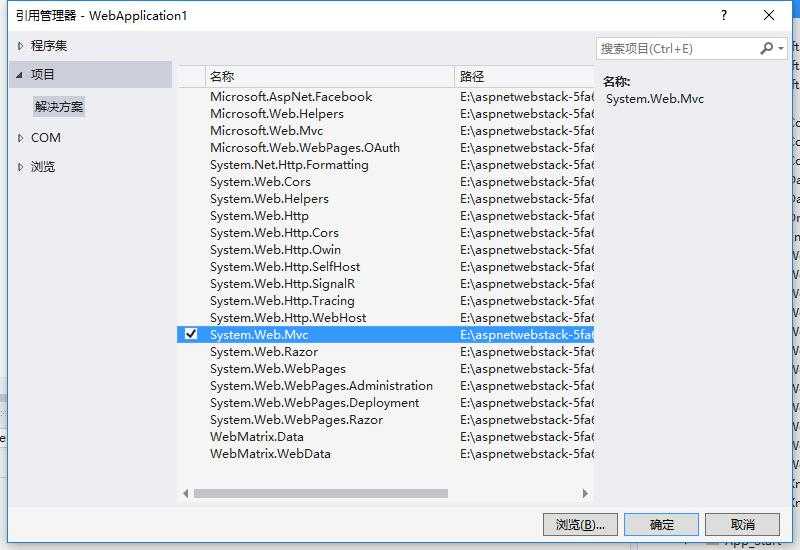
Task: Select the Microsoft.Web.WebPages.OAuth row
Action: [x=385, y=148]
